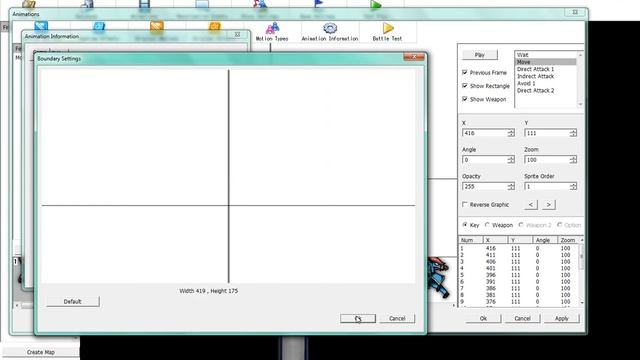
Task: Click the Play button
Action: coord(480,55)
